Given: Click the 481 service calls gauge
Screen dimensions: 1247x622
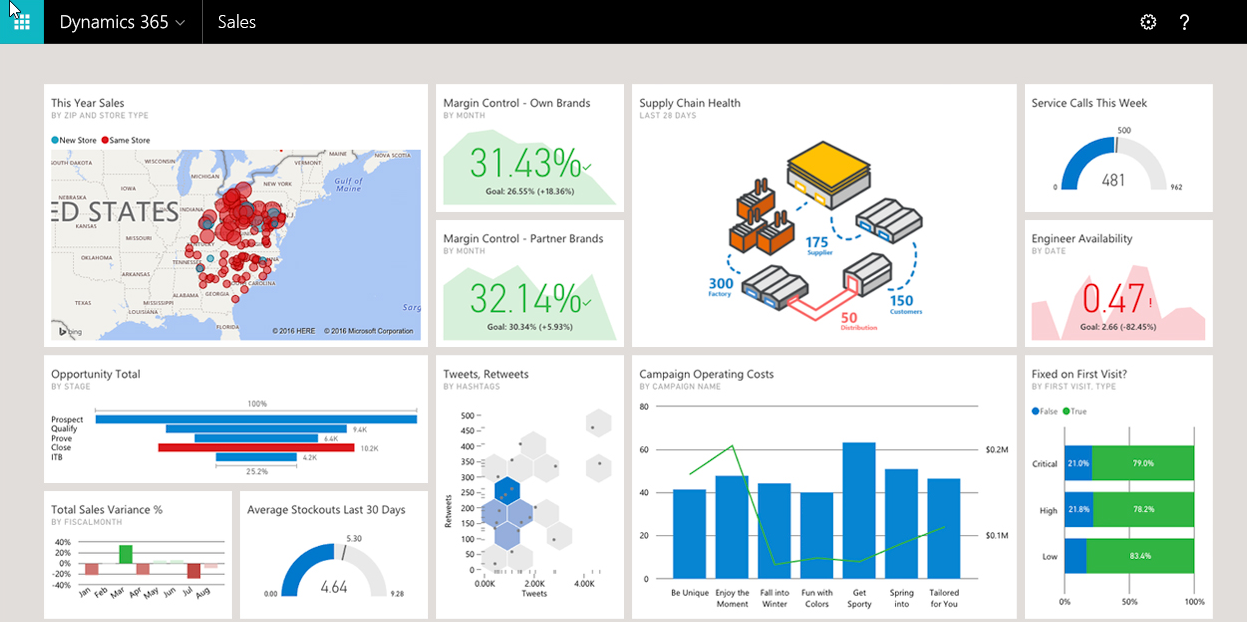Looking at the screenshot, I should (1112, 163).
